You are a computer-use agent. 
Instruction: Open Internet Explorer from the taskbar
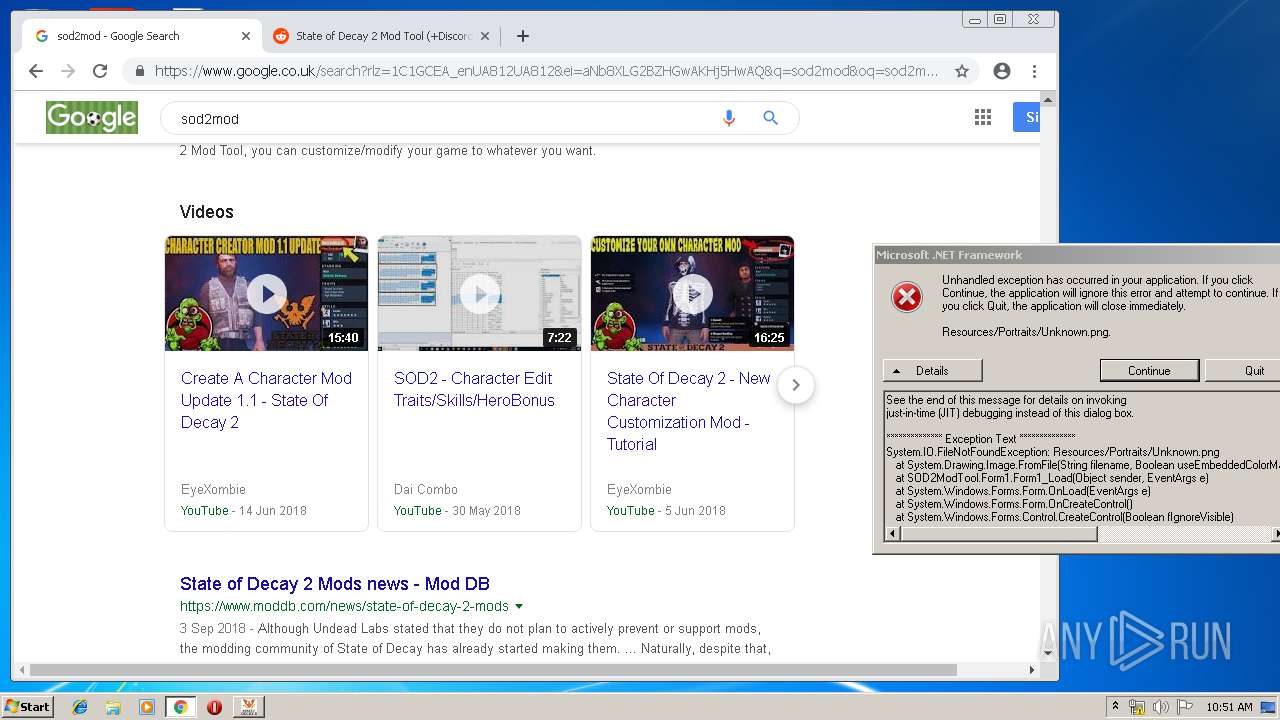pos(80,707)
